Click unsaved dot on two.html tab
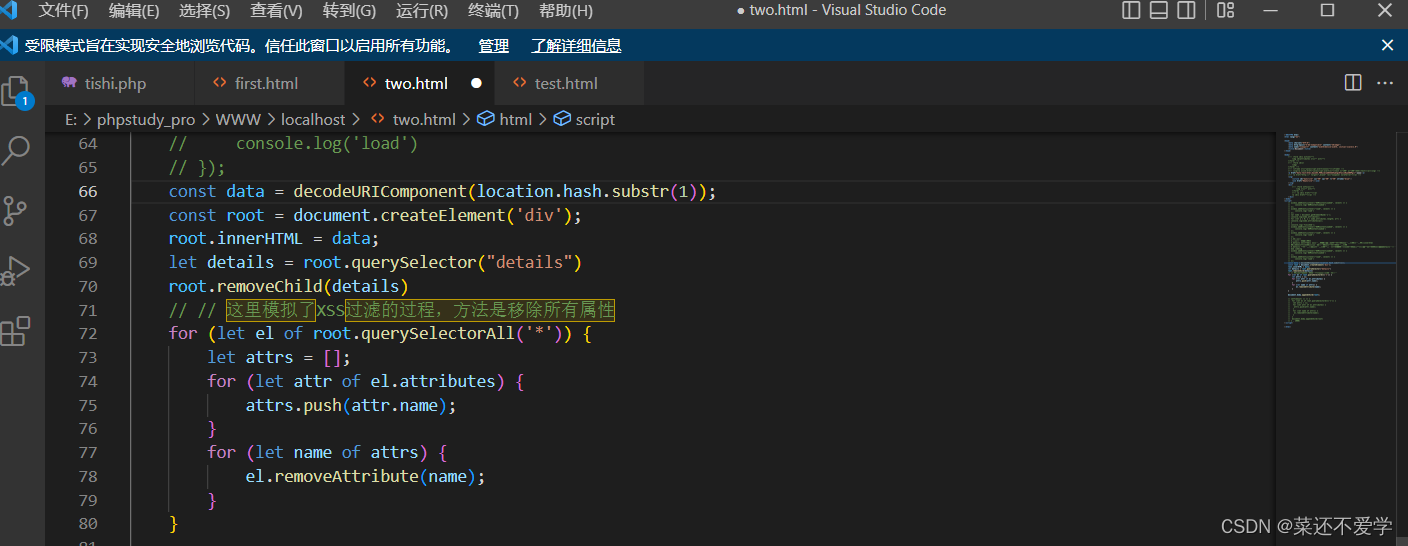 [476, 84]
